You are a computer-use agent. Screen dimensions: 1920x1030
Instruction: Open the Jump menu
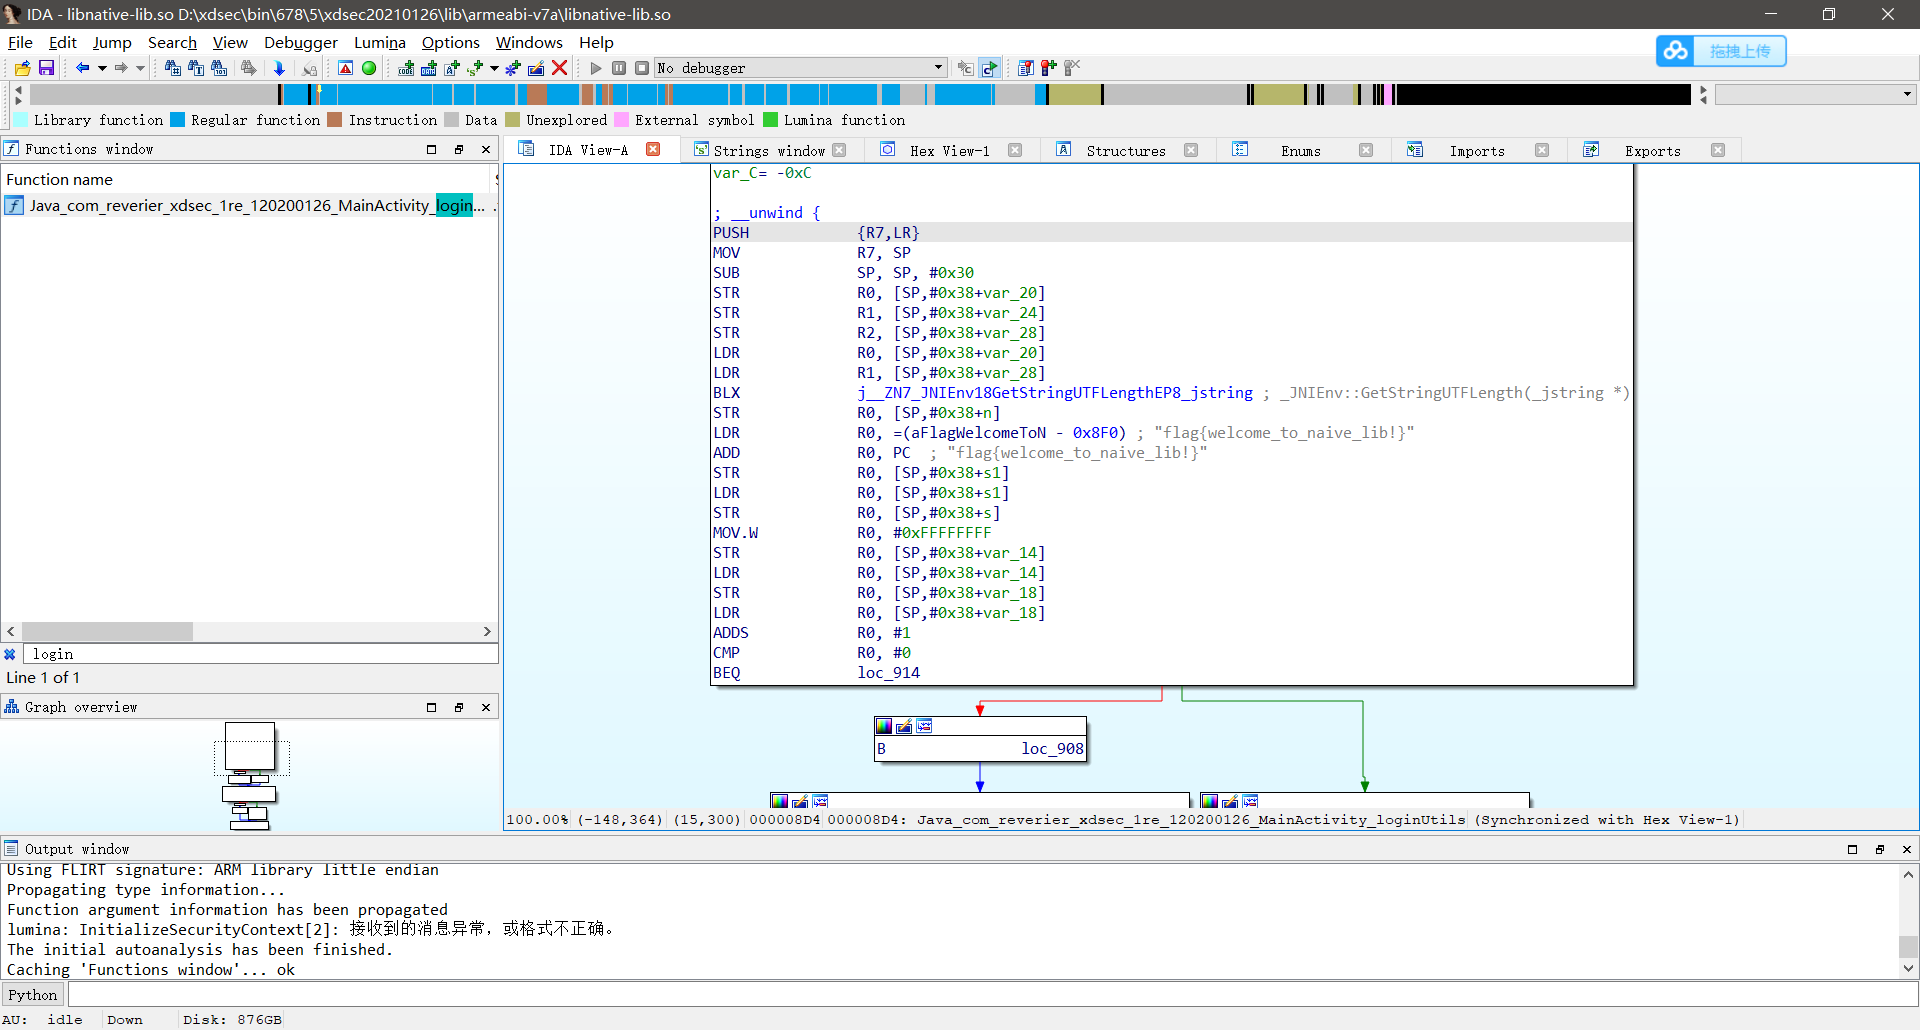112,42
